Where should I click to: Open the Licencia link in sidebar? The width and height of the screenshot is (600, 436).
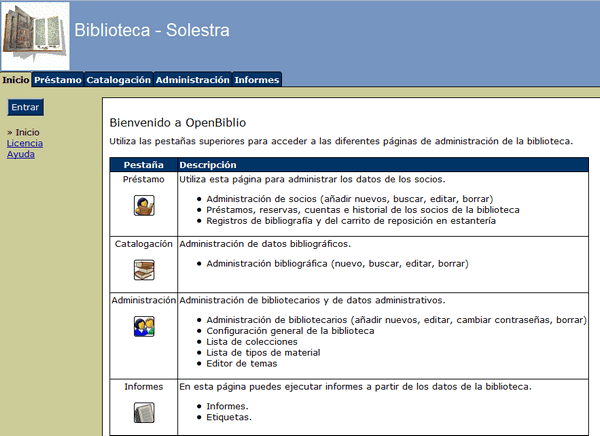pyautogui.click(x=24, y=143)
